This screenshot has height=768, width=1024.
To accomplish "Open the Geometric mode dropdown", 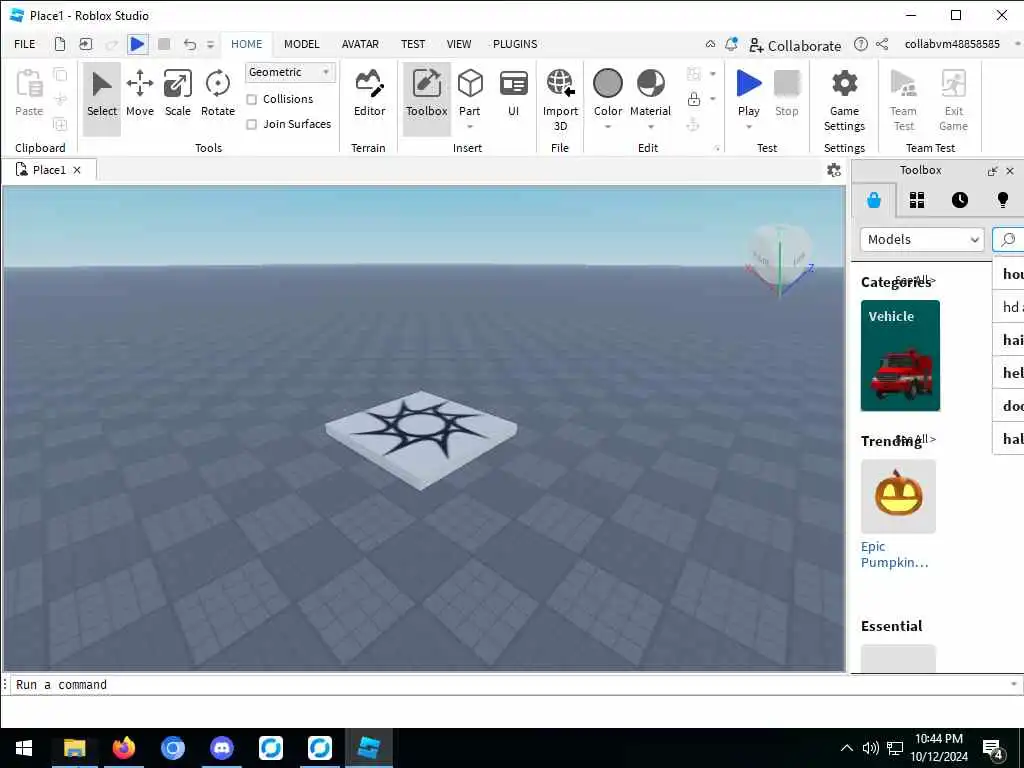I will (290, 72).
